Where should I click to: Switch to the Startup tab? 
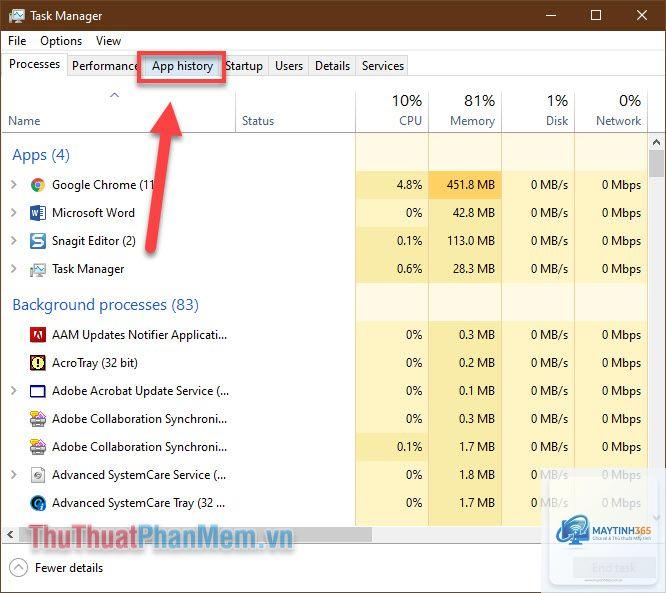(x=244, y=66)
